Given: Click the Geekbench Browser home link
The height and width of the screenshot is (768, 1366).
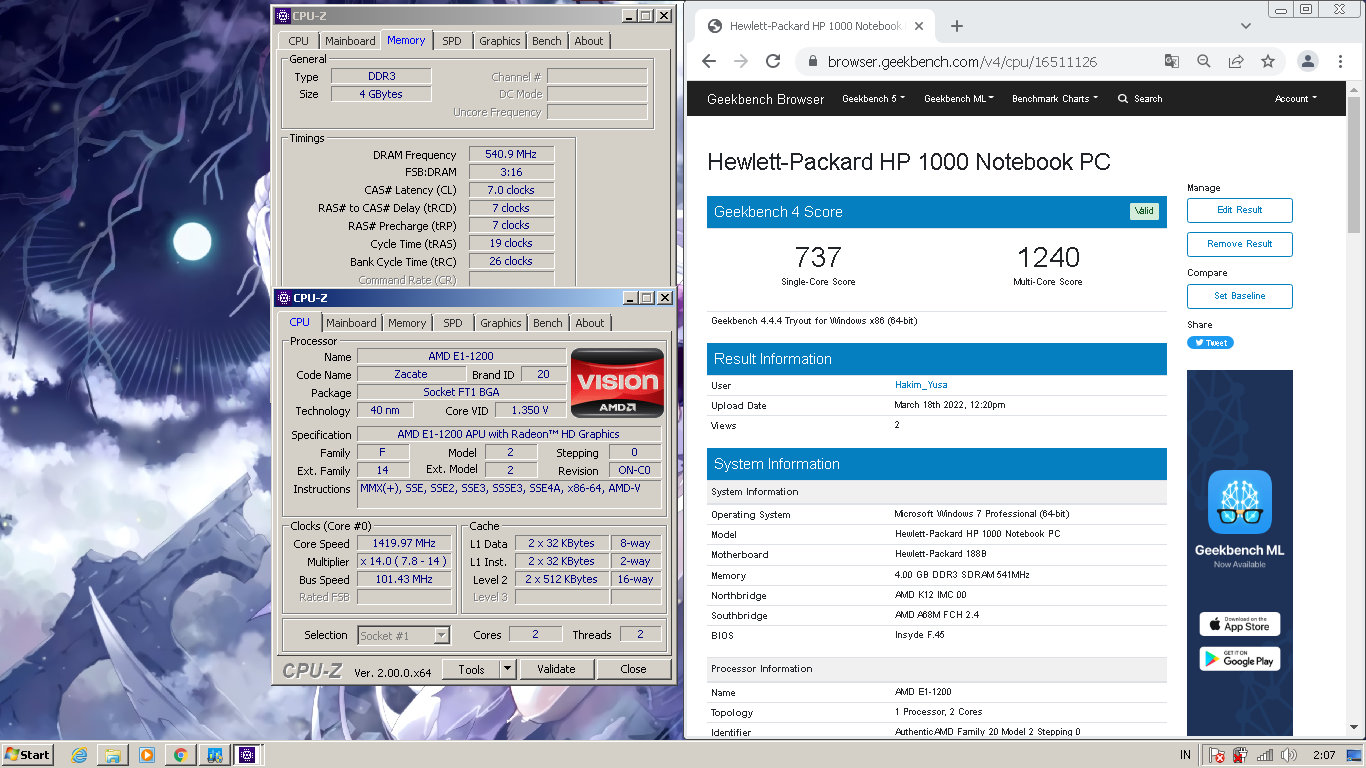Looking at the screenshot, I should tap(766, 99).
